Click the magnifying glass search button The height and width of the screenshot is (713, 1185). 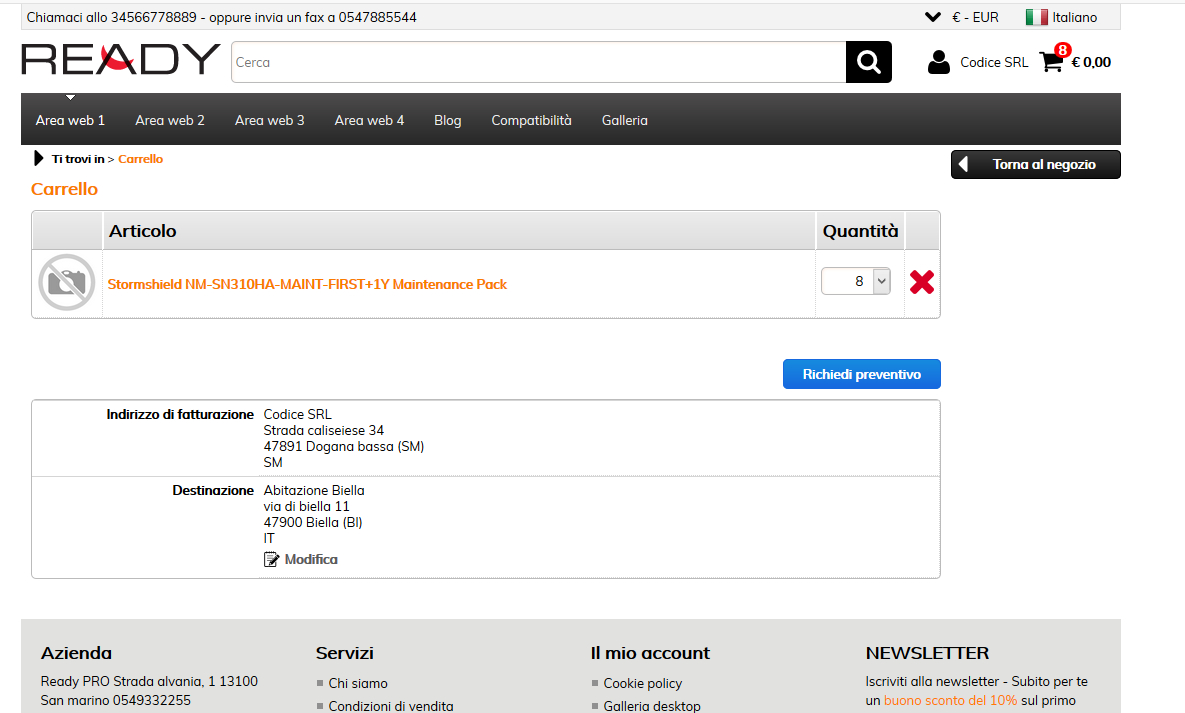click(868, 62)
